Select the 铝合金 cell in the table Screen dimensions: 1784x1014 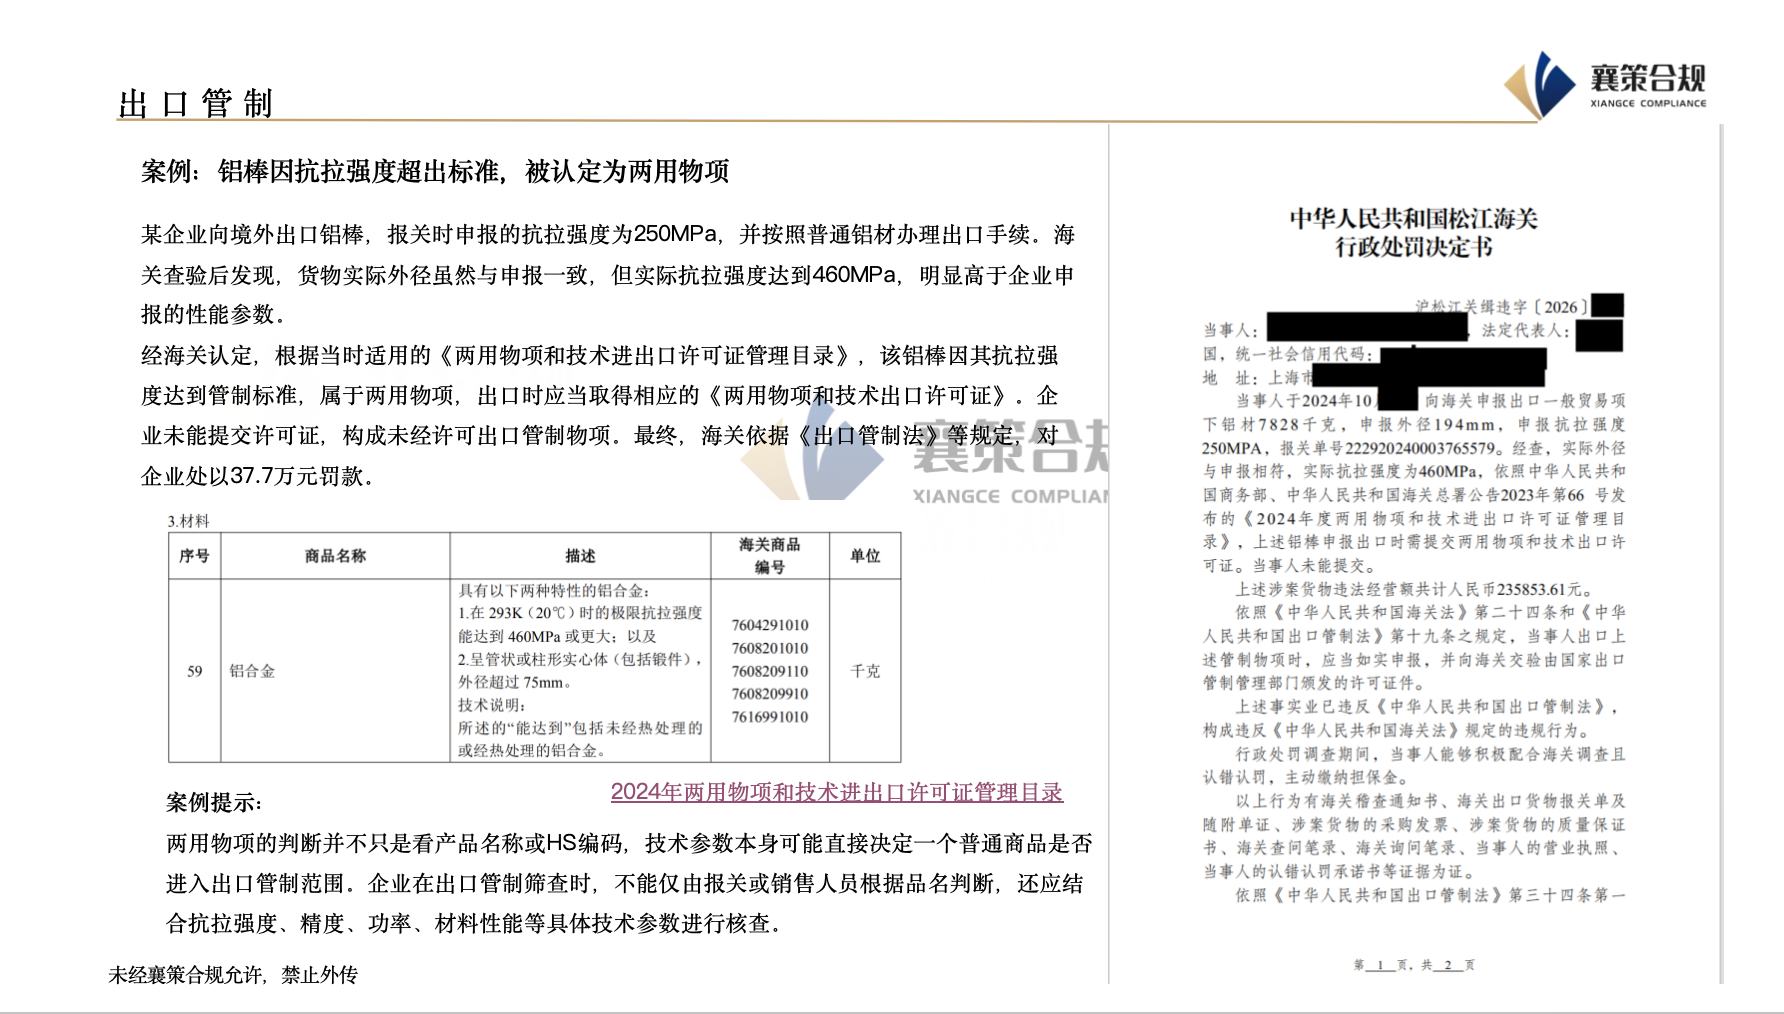coord(252,671)
